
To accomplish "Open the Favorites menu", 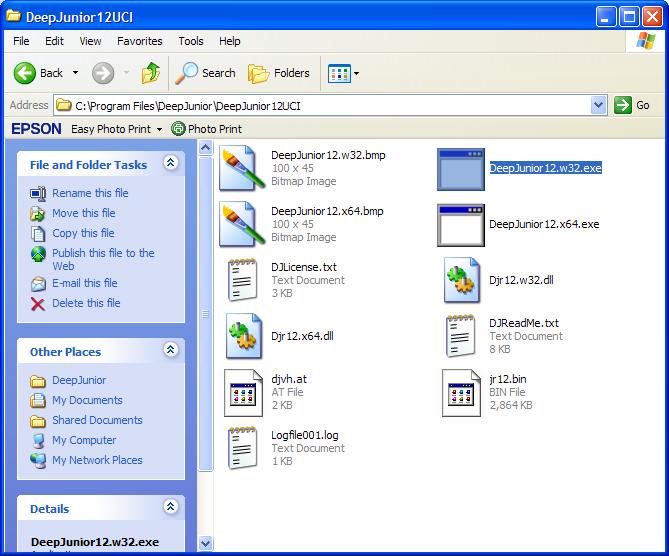I will click(139, 41).
